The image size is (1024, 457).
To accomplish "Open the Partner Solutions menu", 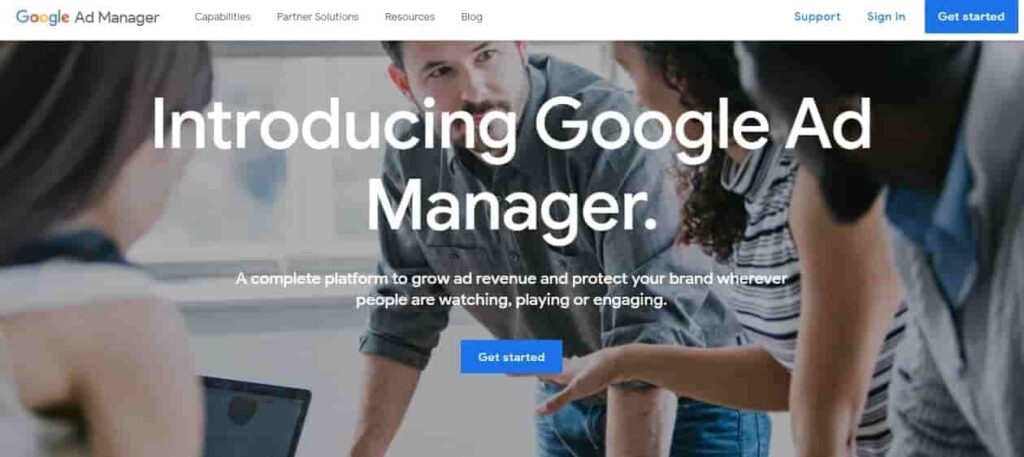I will [x=317, y=17].
